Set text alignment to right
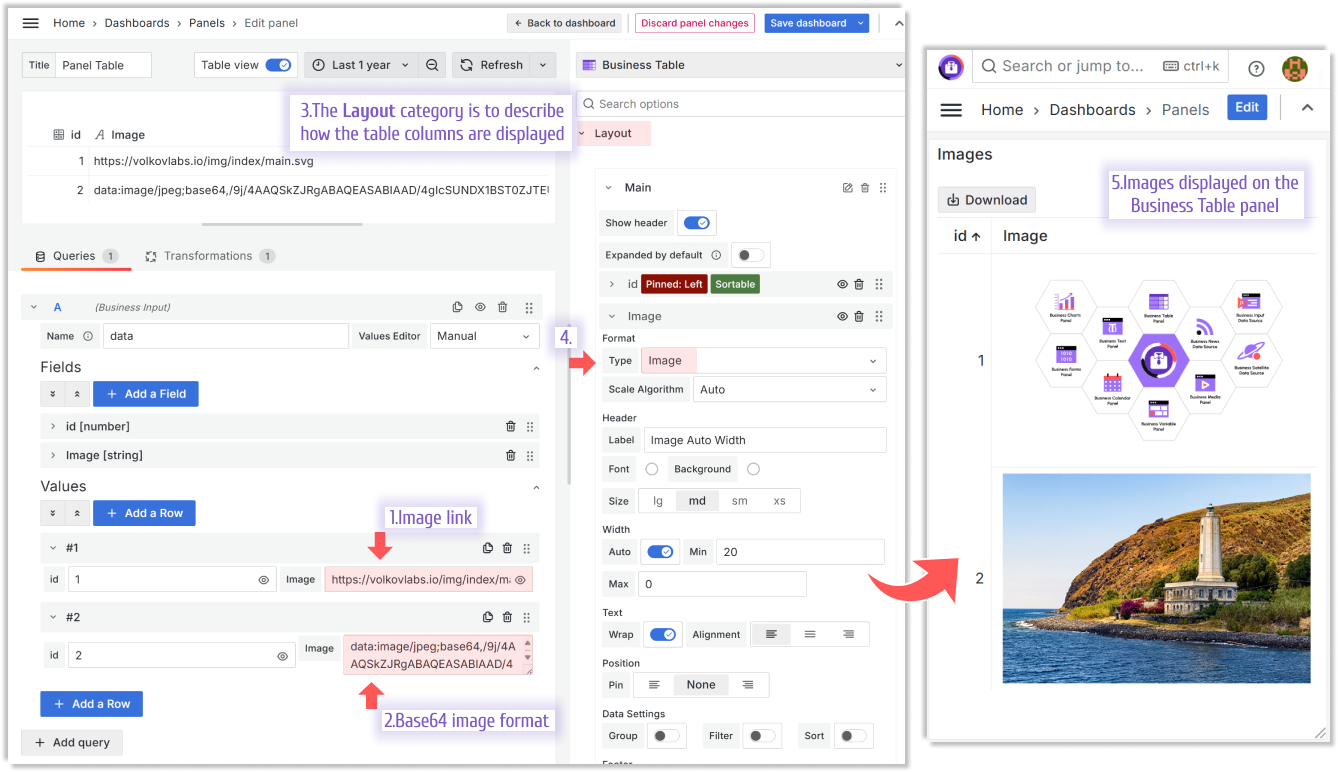 (x=848, y=634)
